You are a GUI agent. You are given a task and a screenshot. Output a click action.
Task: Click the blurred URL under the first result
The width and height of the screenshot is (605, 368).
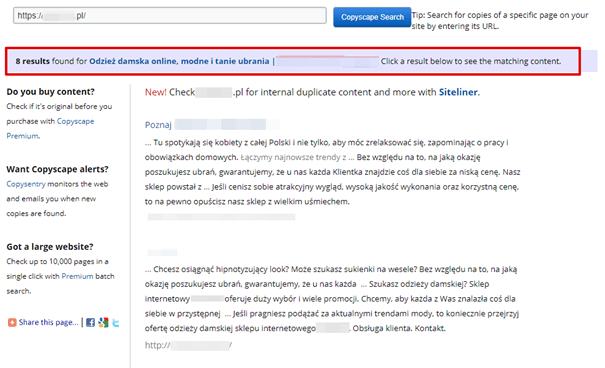[221, 217]
